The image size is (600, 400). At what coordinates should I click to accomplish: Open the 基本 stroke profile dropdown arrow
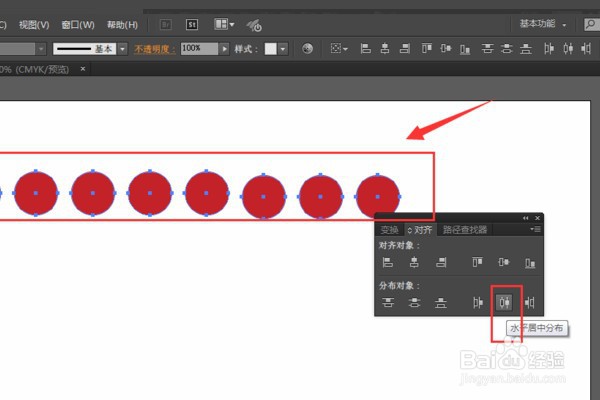coord(122,49)
